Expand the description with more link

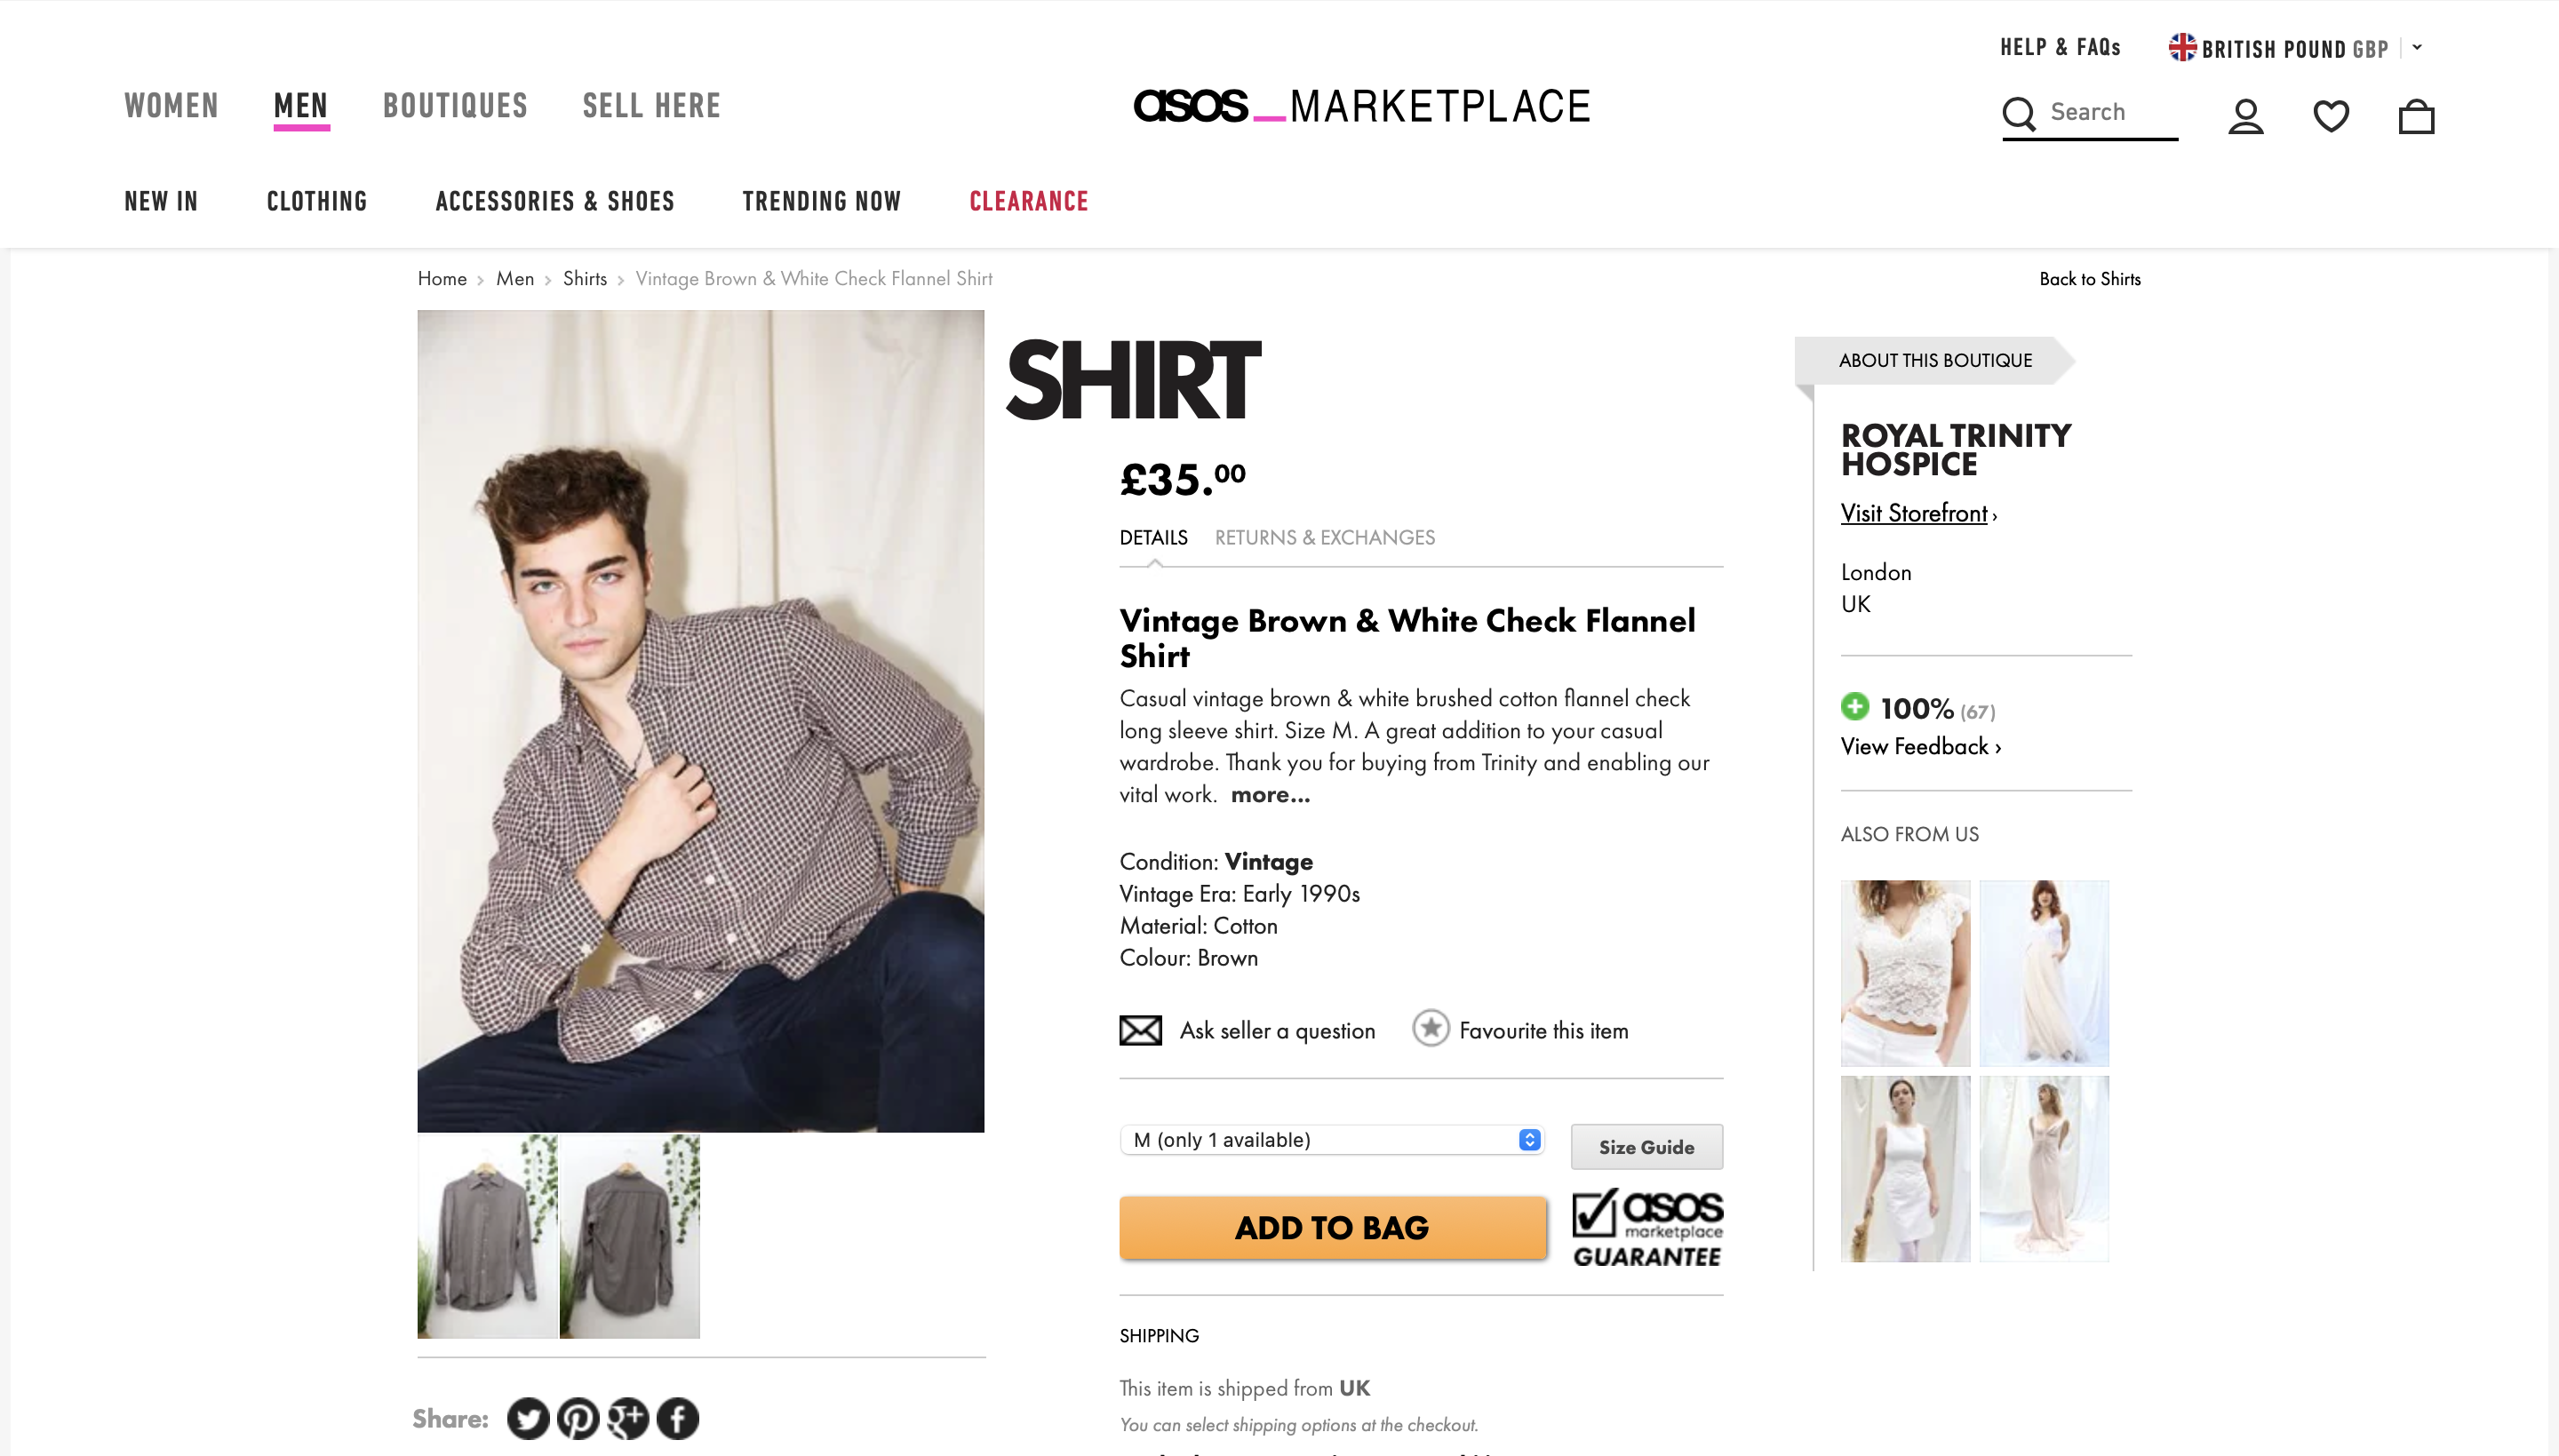pos(1270,795)
